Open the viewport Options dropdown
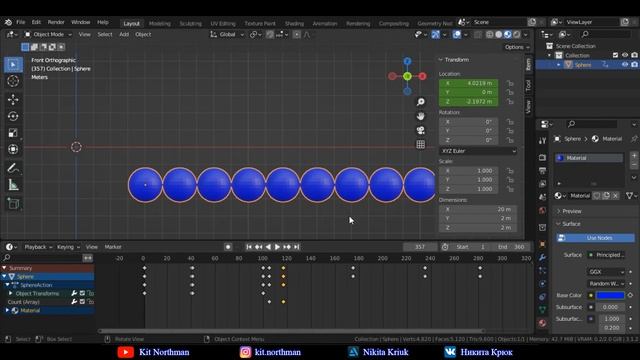This screenshot has width=640, height=360. 517,47
